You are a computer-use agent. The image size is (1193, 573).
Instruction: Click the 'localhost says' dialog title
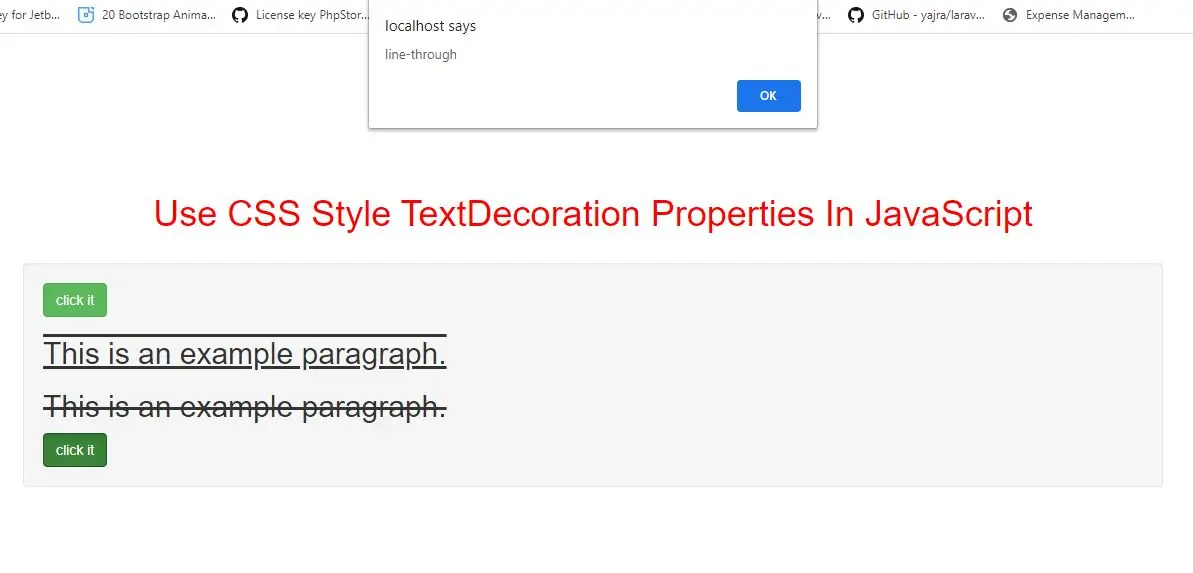(x=431, y=26)
